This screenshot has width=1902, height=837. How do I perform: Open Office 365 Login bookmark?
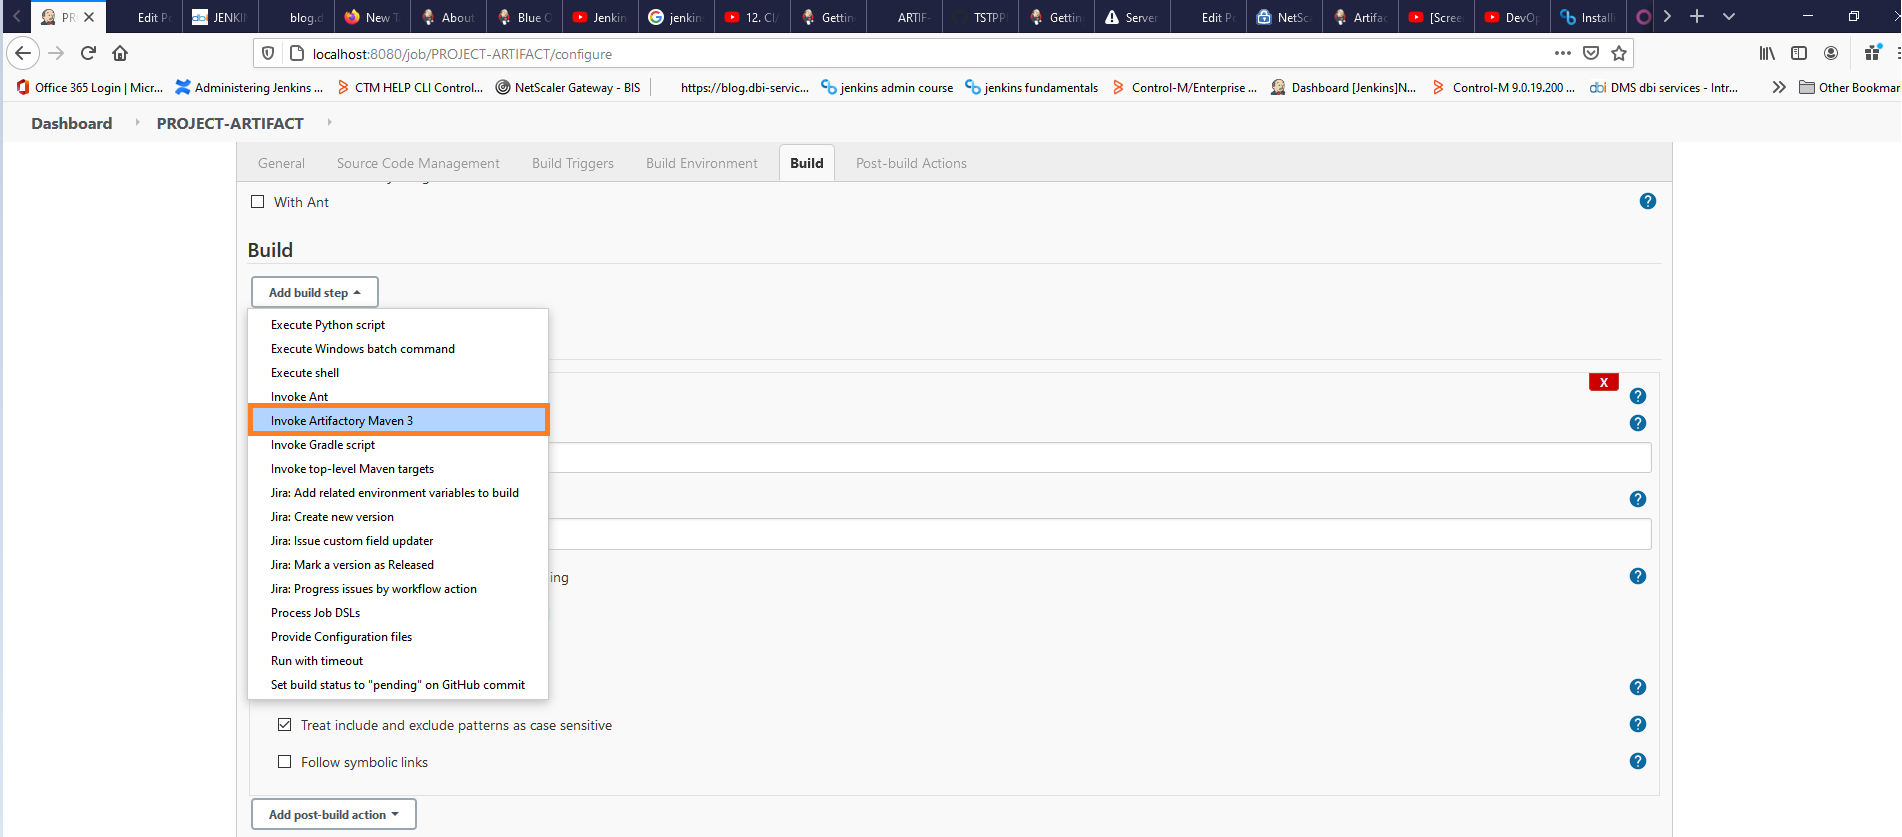pyautogui.click(x=89, y=87)
